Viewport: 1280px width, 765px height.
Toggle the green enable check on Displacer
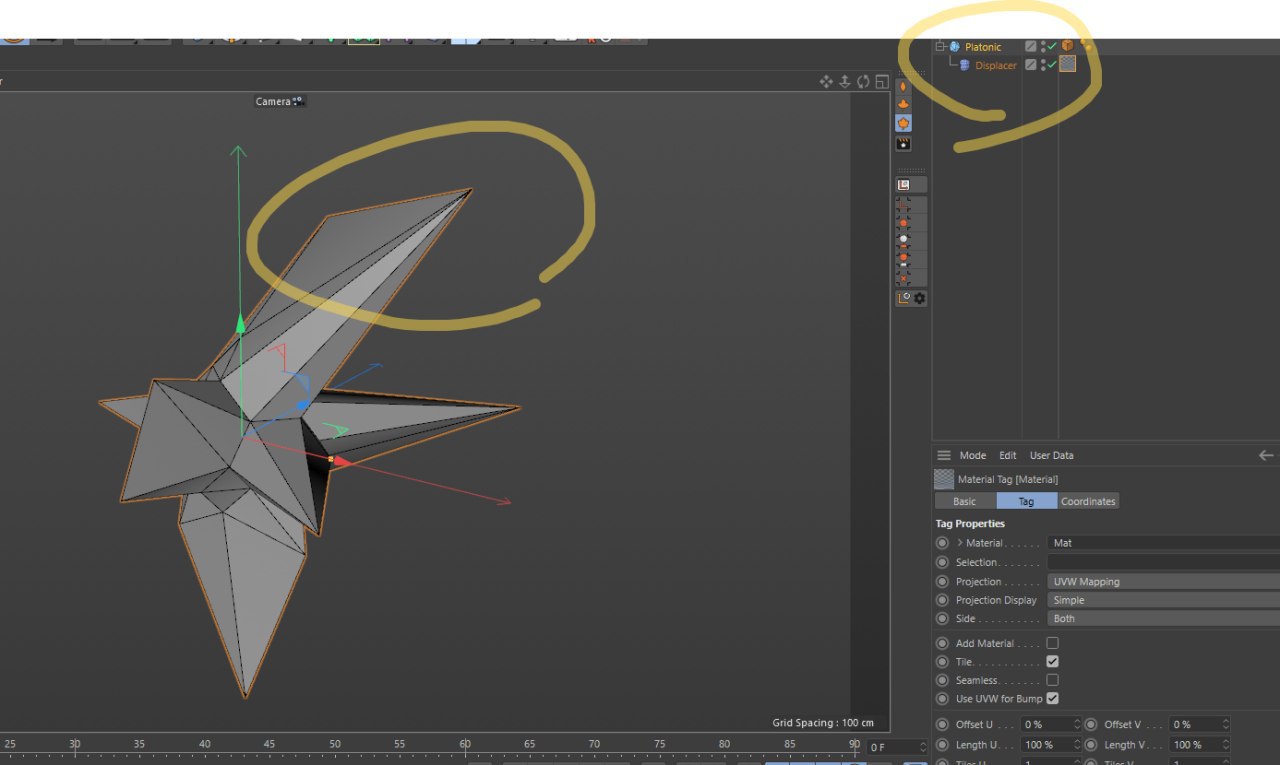[x=1052, y=65]
